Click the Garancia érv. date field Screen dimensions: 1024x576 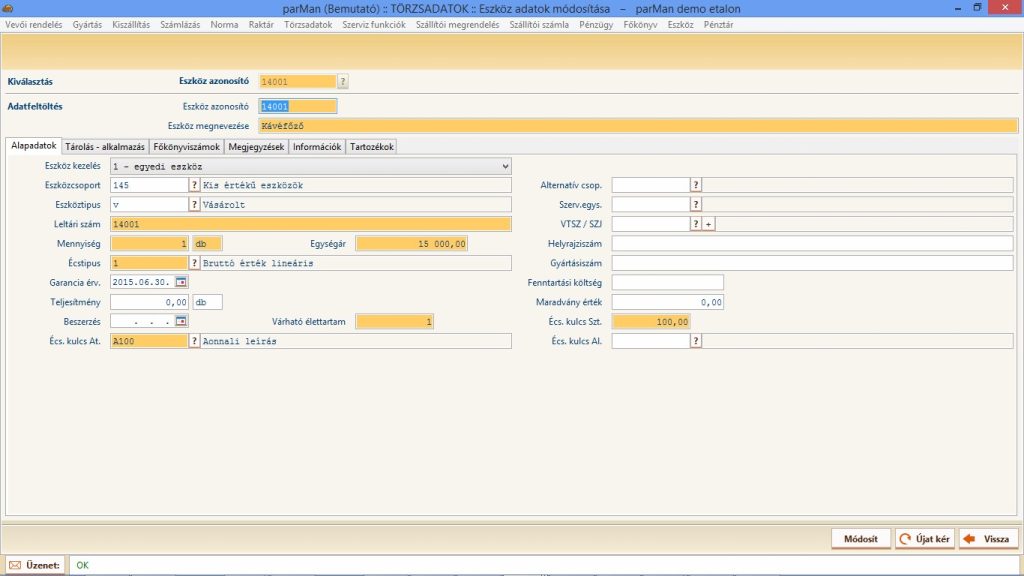142,282
